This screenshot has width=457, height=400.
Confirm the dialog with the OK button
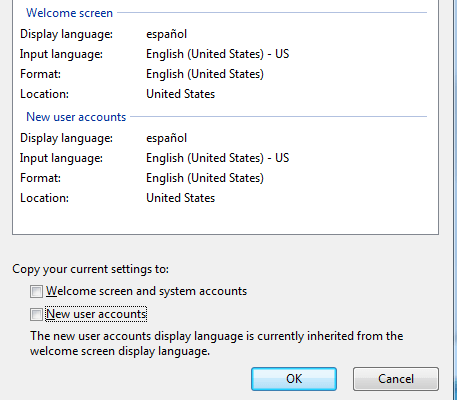[294, 379]
